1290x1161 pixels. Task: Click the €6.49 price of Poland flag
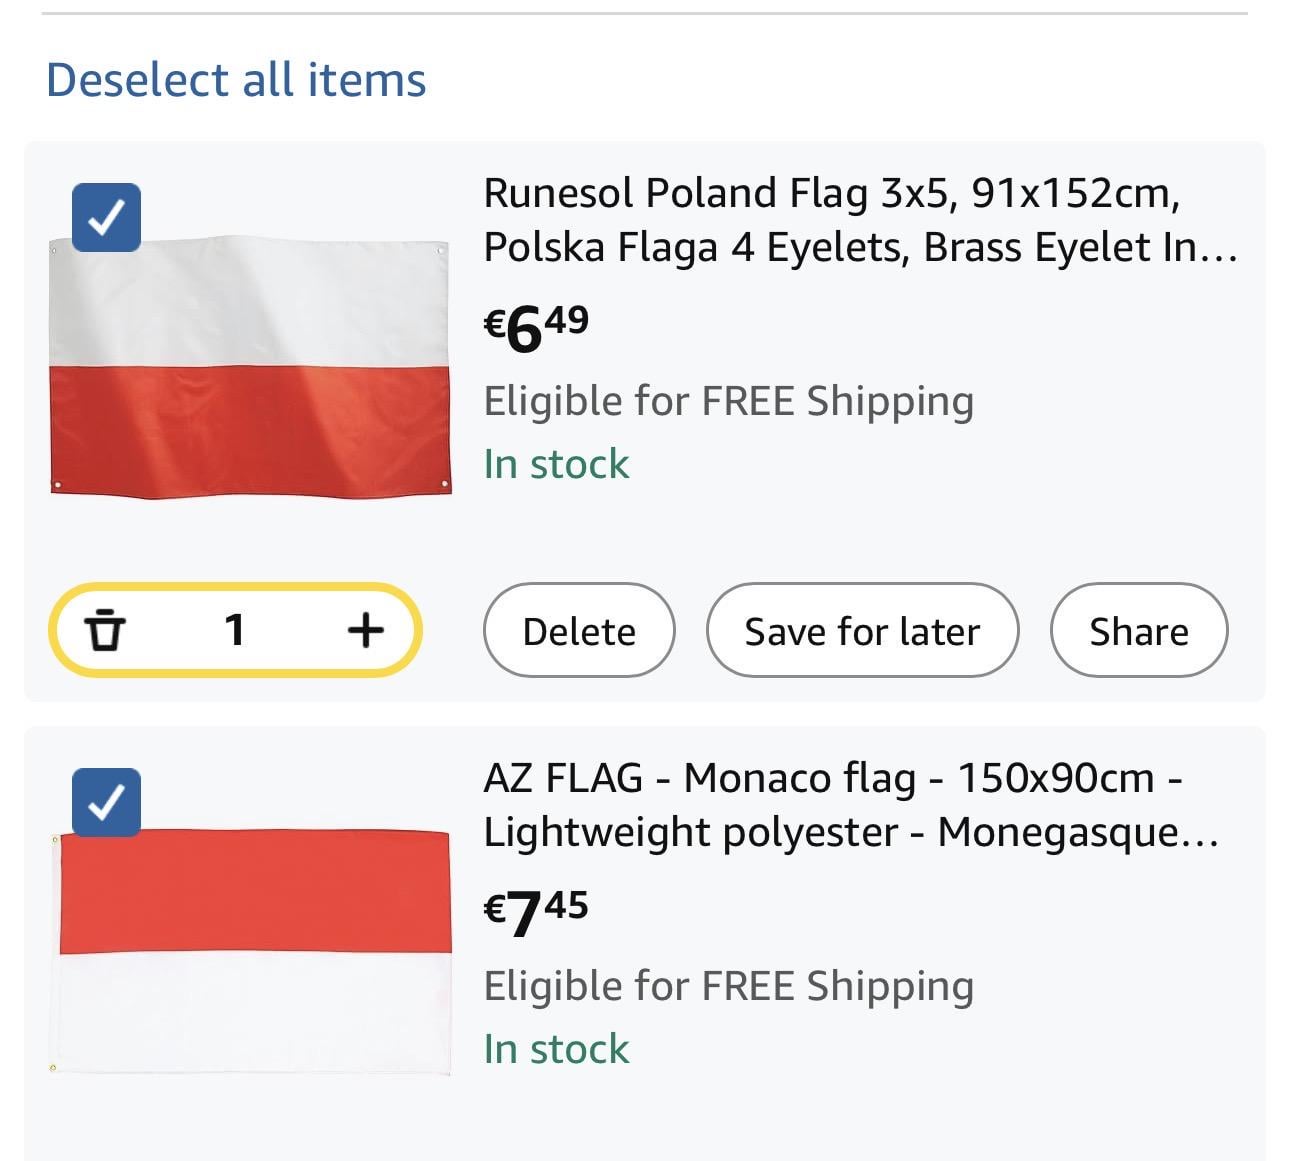click(x=537, y=327)
